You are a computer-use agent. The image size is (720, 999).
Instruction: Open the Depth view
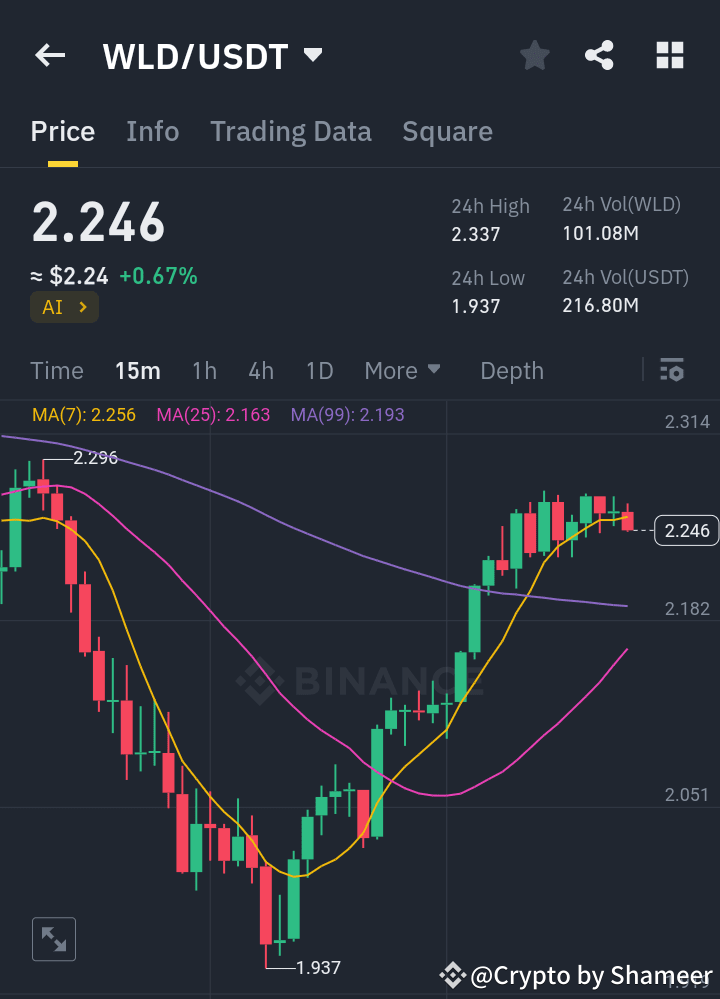coord(511,370)
